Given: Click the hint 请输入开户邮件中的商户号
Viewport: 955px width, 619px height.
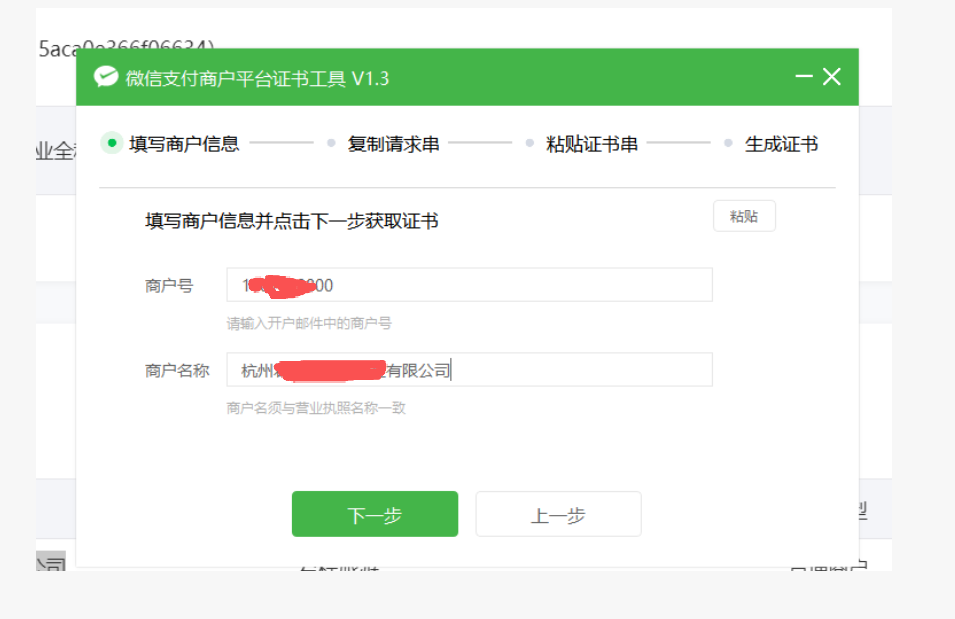Looking at the screenshot, I should pos(309,324).
